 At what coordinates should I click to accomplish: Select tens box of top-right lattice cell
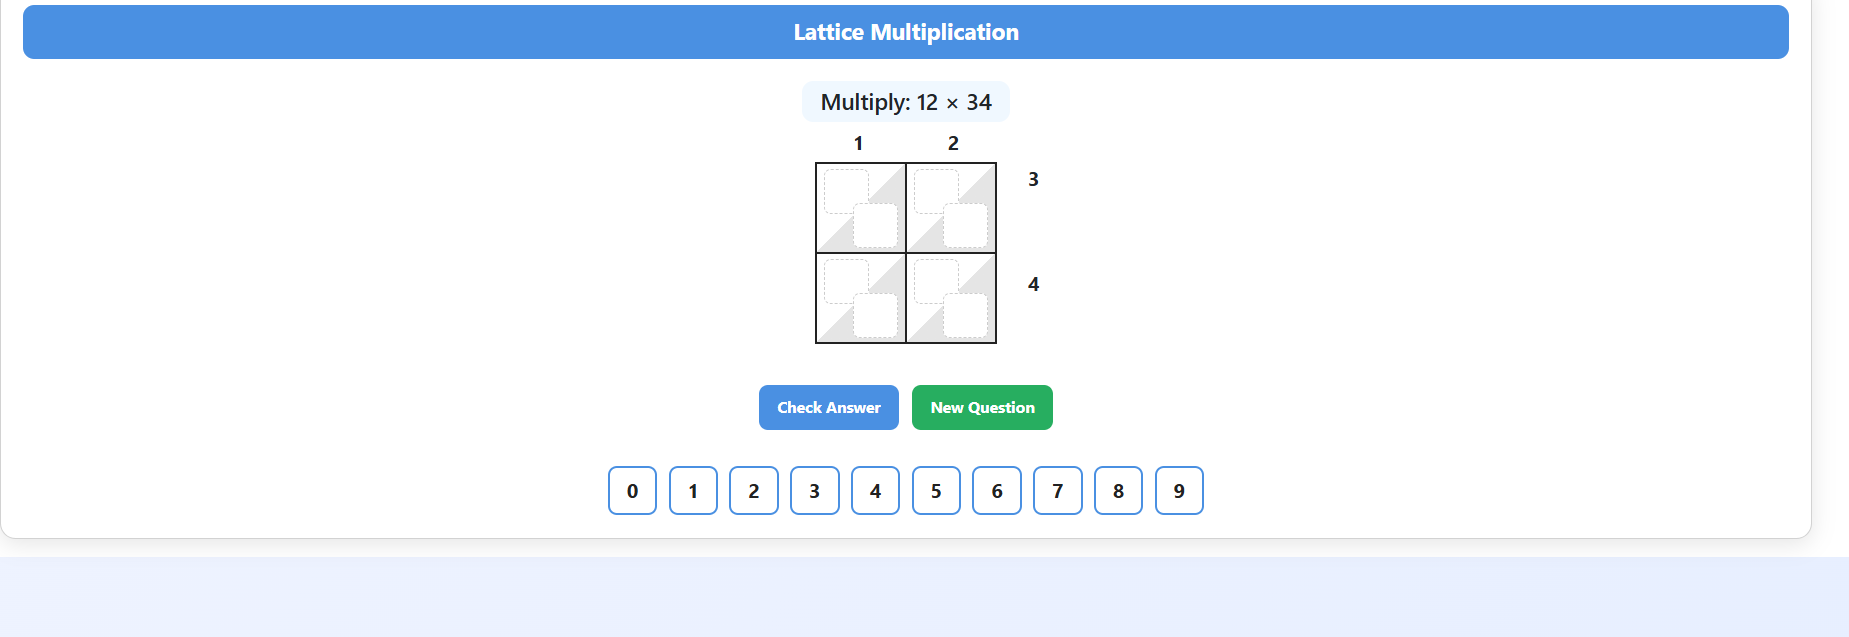[x=935, y=191]
